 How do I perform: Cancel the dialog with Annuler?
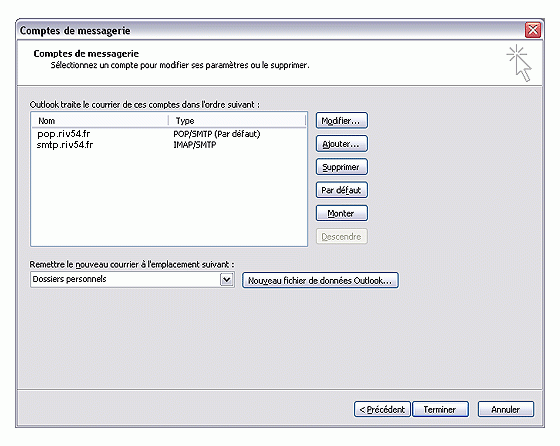point(506,409)
